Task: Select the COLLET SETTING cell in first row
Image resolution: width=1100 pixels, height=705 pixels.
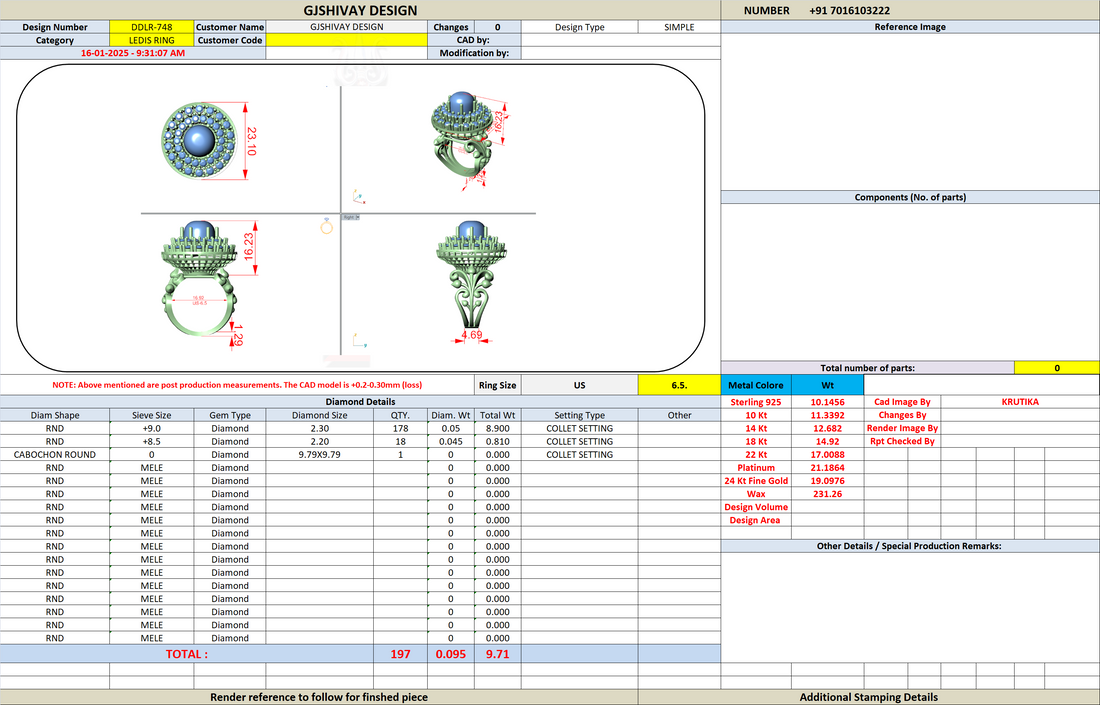Action: click(579, 428)
